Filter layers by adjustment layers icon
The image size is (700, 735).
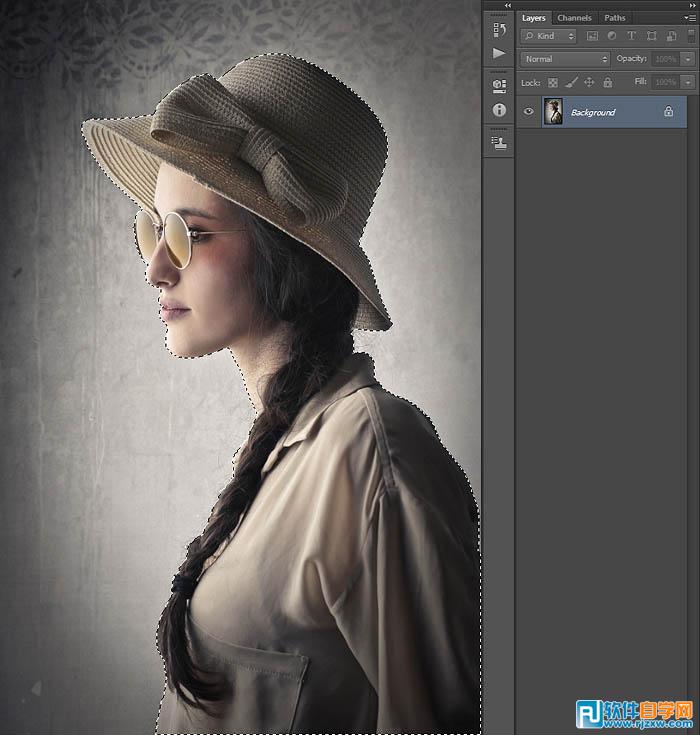point(611,36)
